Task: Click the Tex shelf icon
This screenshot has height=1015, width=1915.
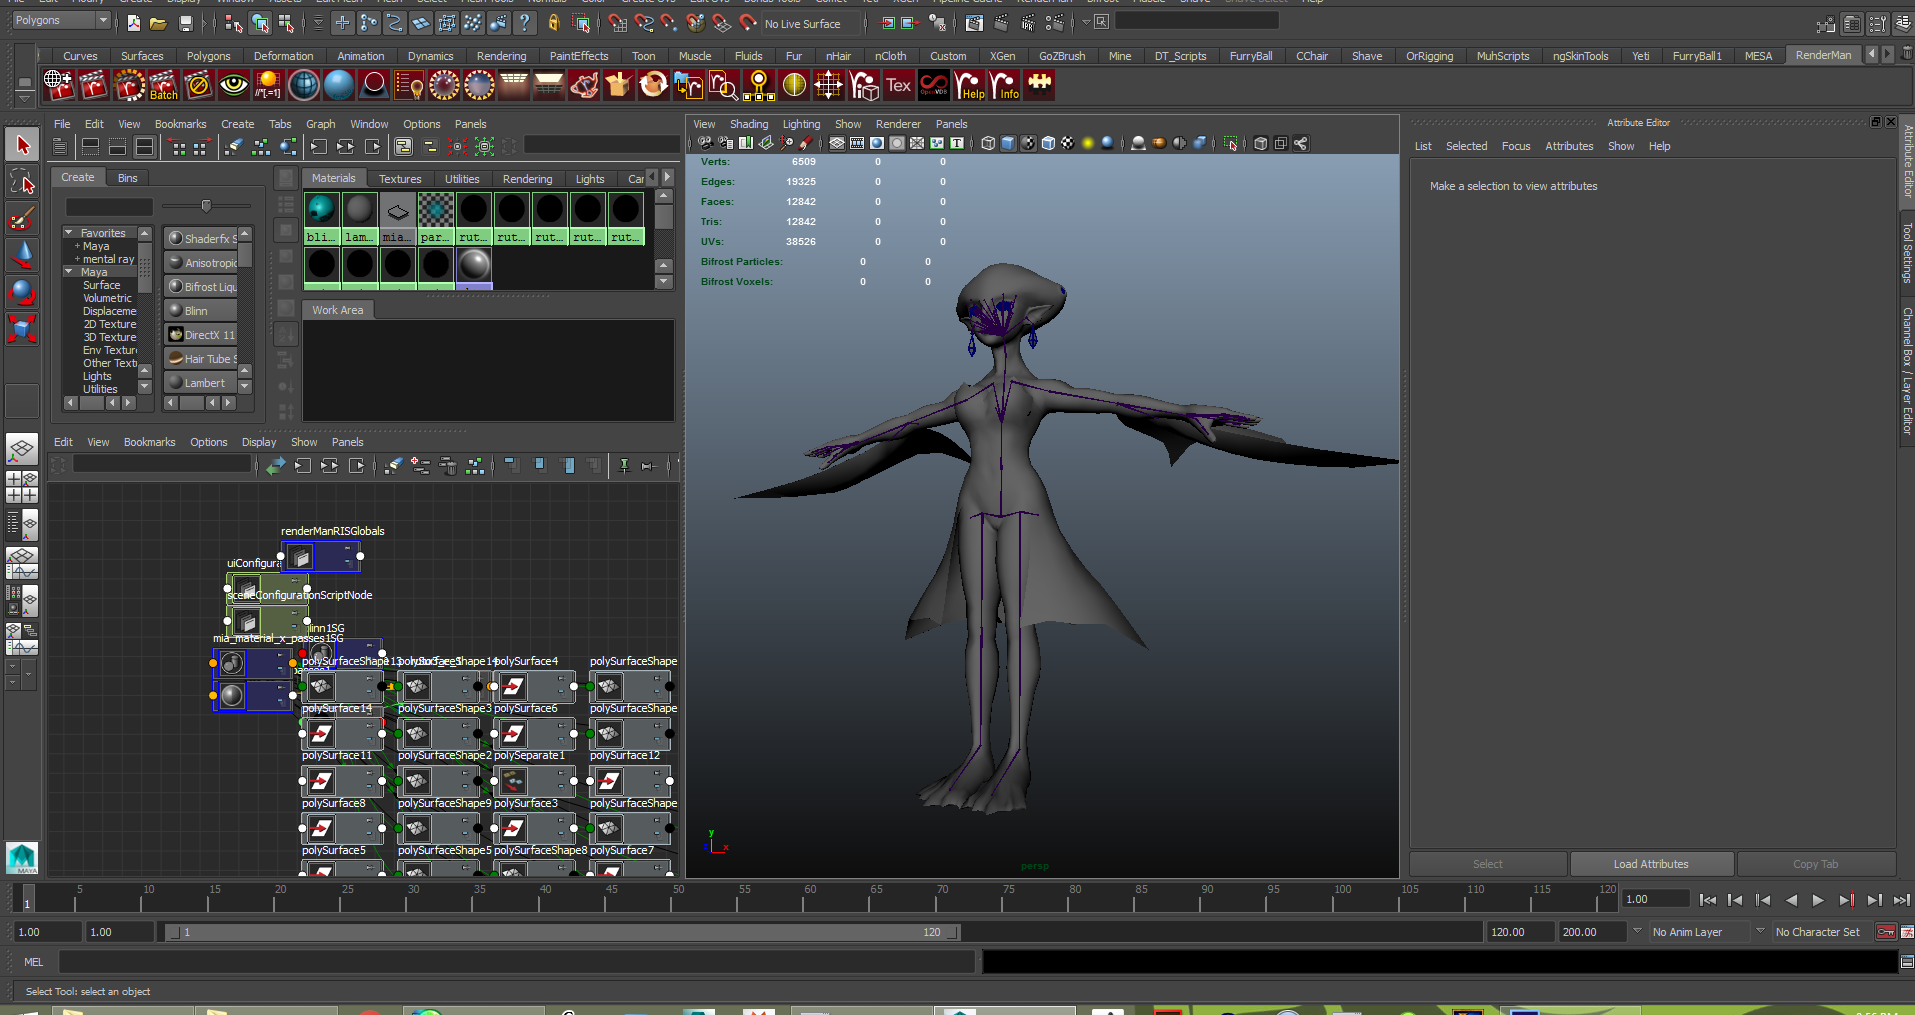Action: click(899, 86)
